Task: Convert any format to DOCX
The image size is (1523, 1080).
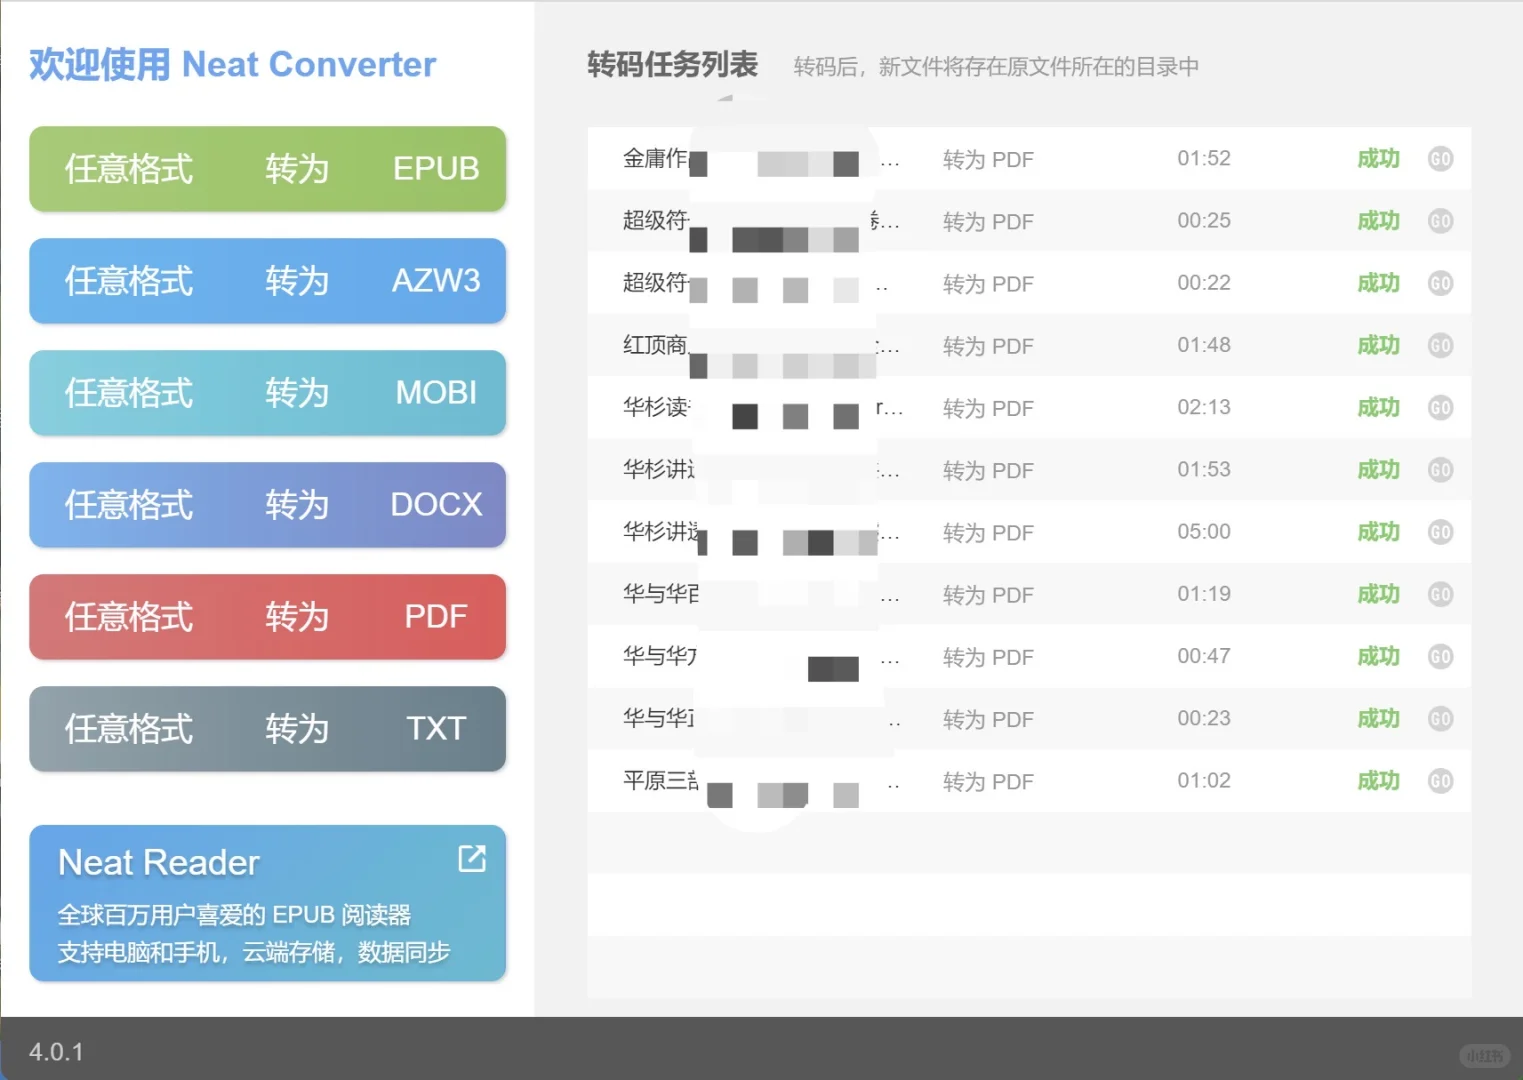Action: point(267,505)
